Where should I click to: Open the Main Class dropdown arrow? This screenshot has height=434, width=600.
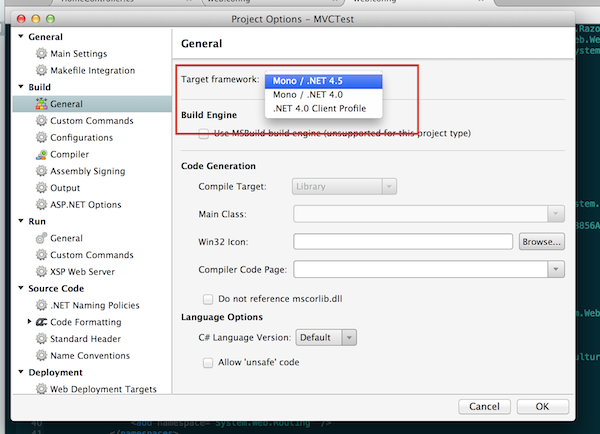pos(556,214)
